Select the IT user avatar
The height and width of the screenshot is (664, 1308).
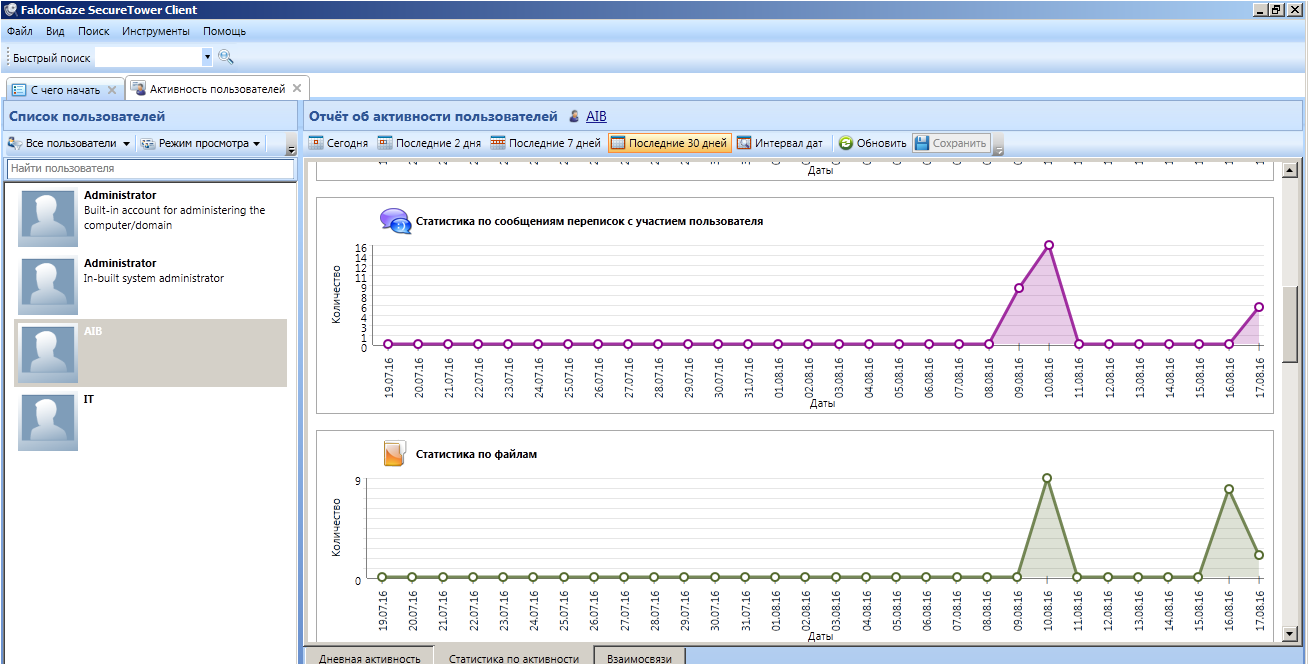pos(48,422)
